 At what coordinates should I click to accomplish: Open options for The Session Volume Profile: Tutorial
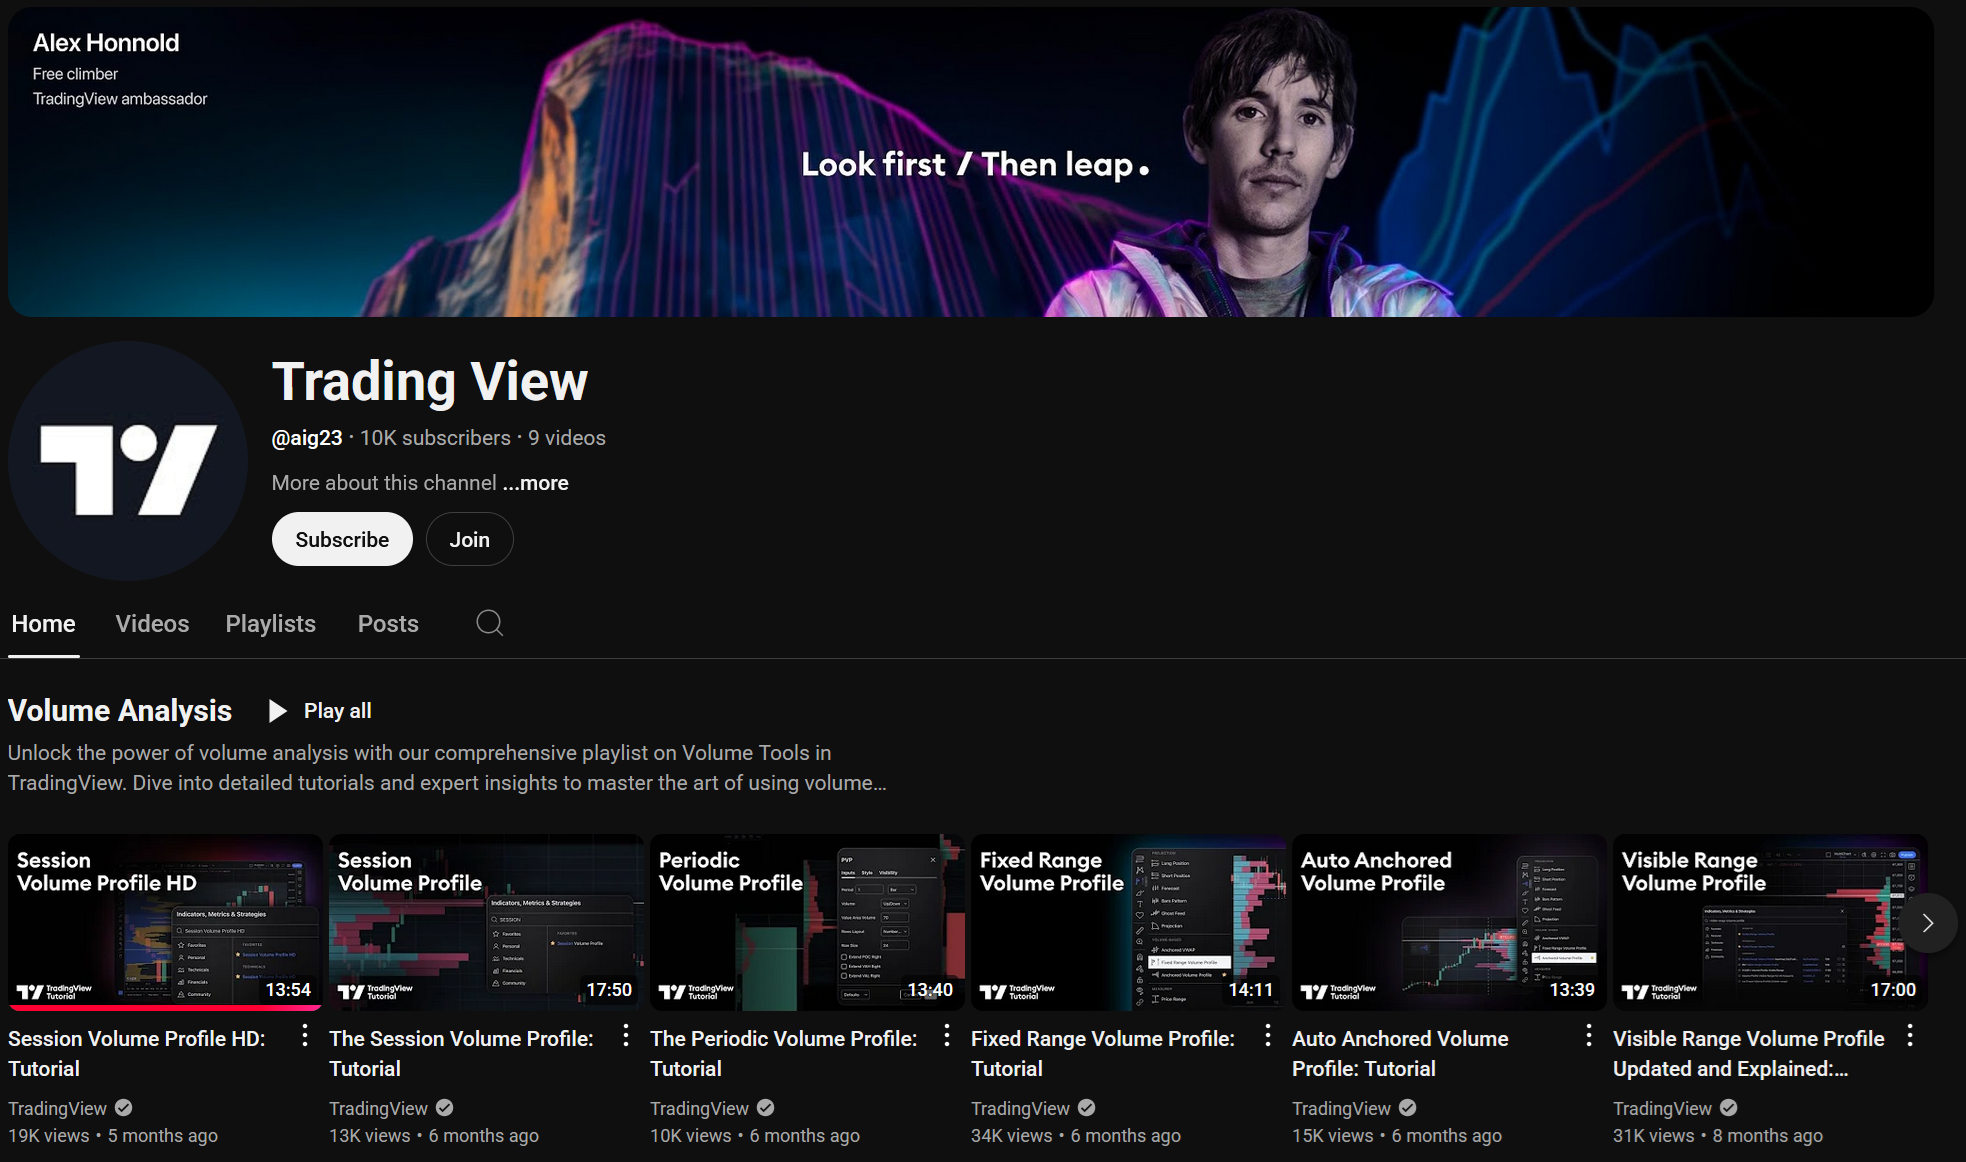click(x=626, y=1036)
